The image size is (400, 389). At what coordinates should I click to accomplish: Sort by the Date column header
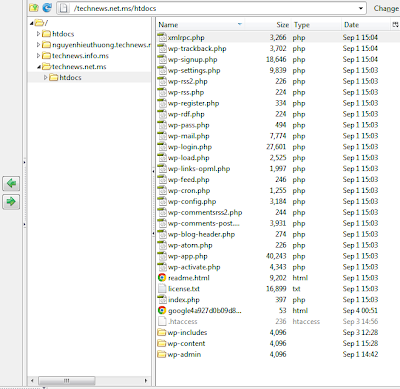[352, 25]
